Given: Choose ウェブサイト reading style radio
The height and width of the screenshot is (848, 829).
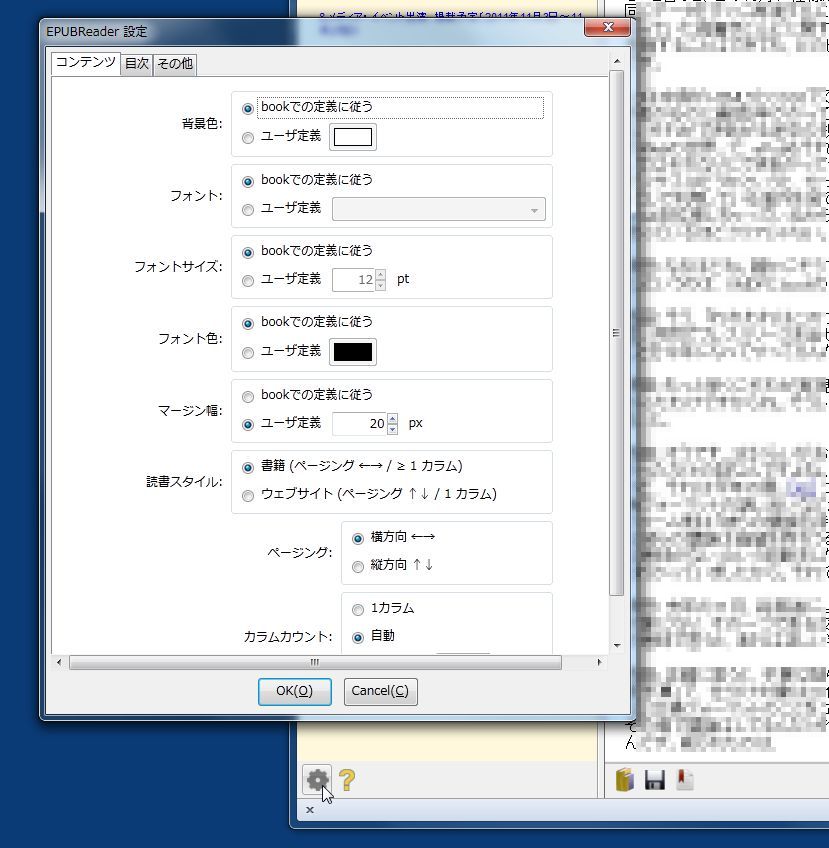Looking at the screenshot, I should click(248, 495).
